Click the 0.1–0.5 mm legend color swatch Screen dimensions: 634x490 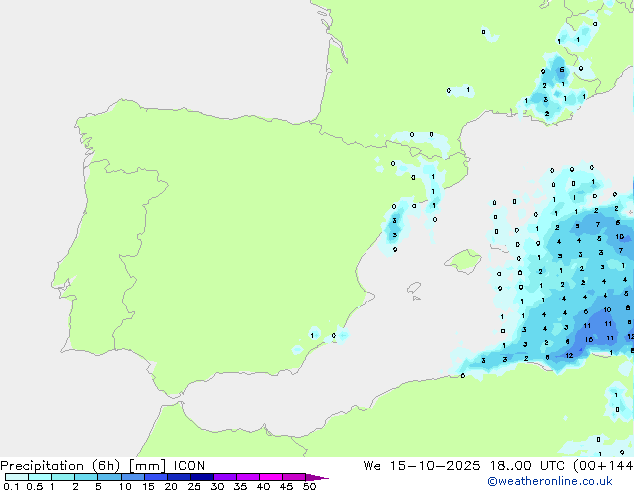[x=17, y=477]
